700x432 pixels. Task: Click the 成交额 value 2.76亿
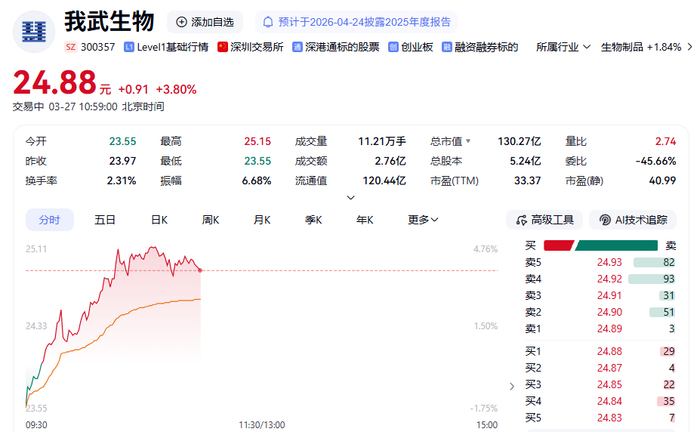tap(390, 161)
